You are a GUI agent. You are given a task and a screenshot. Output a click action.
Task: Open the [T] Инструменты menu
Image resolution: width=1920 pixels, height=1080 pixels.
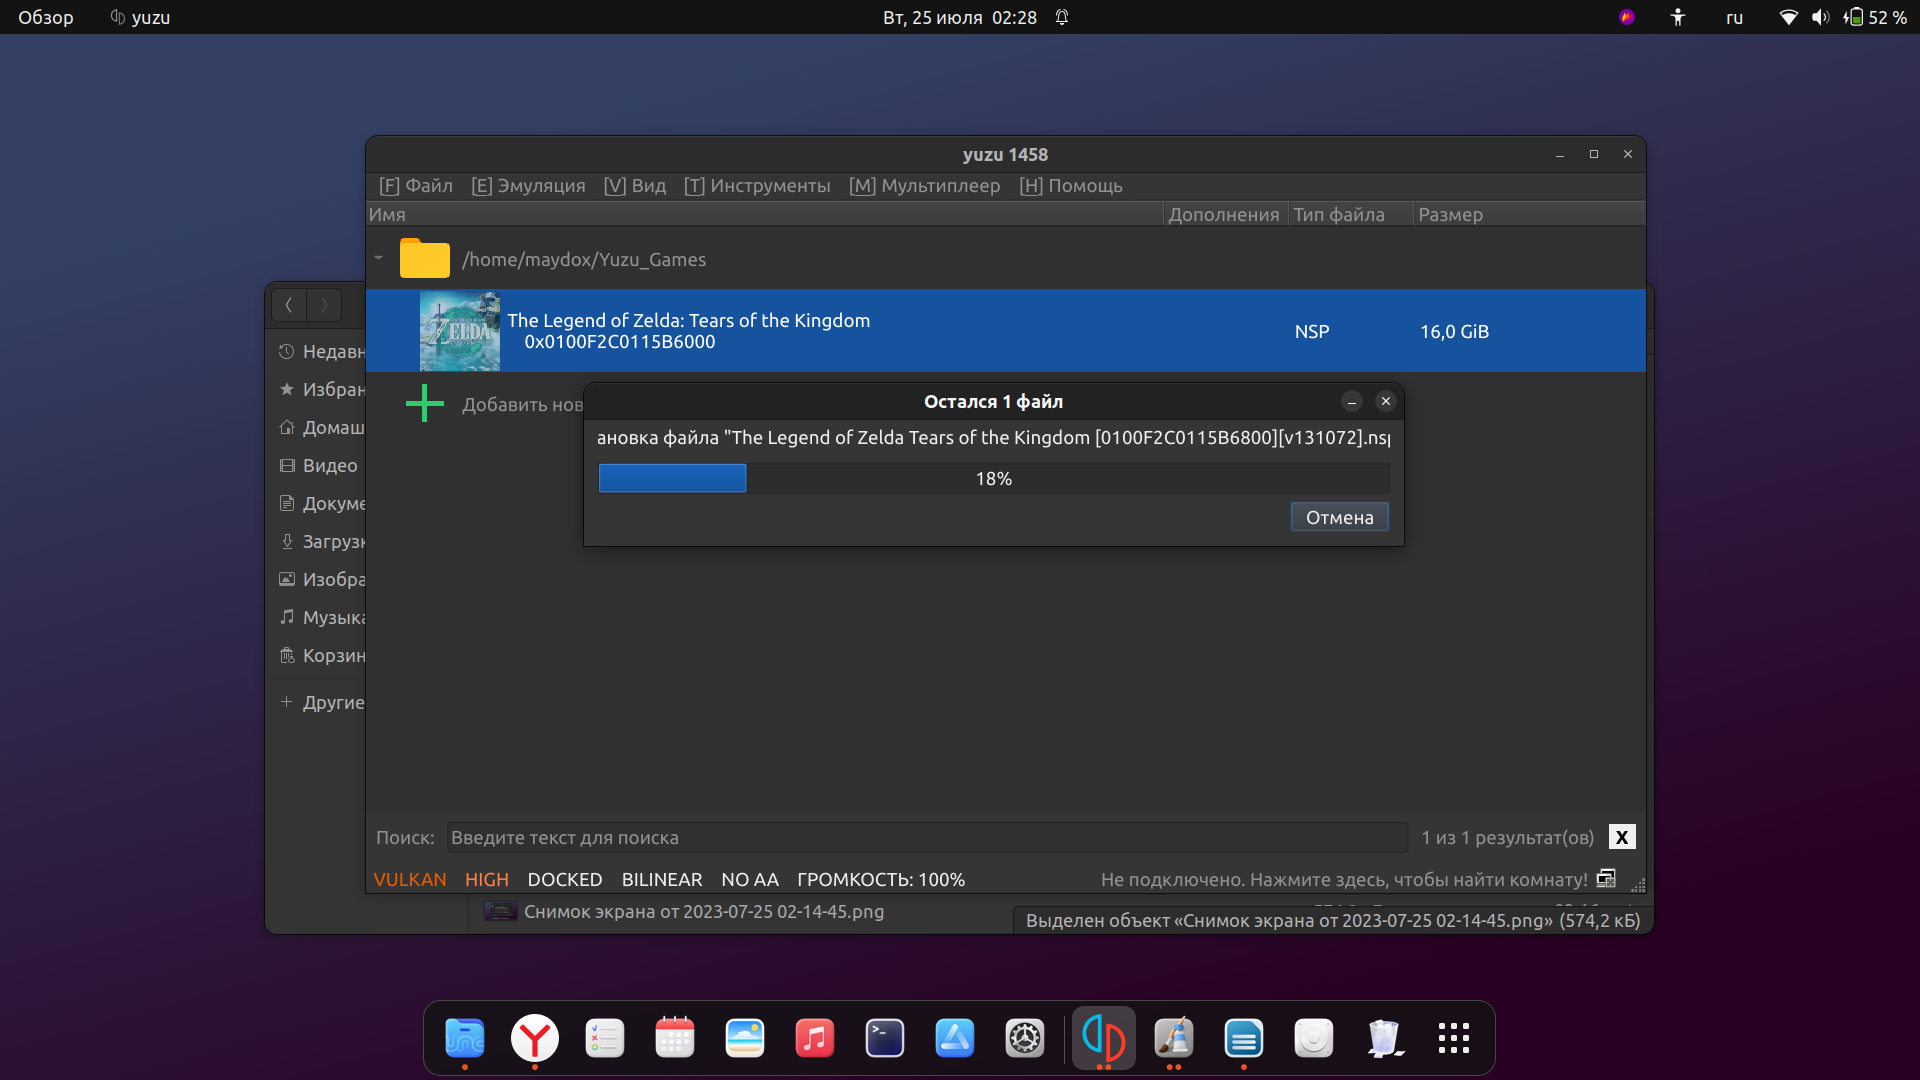757,186
